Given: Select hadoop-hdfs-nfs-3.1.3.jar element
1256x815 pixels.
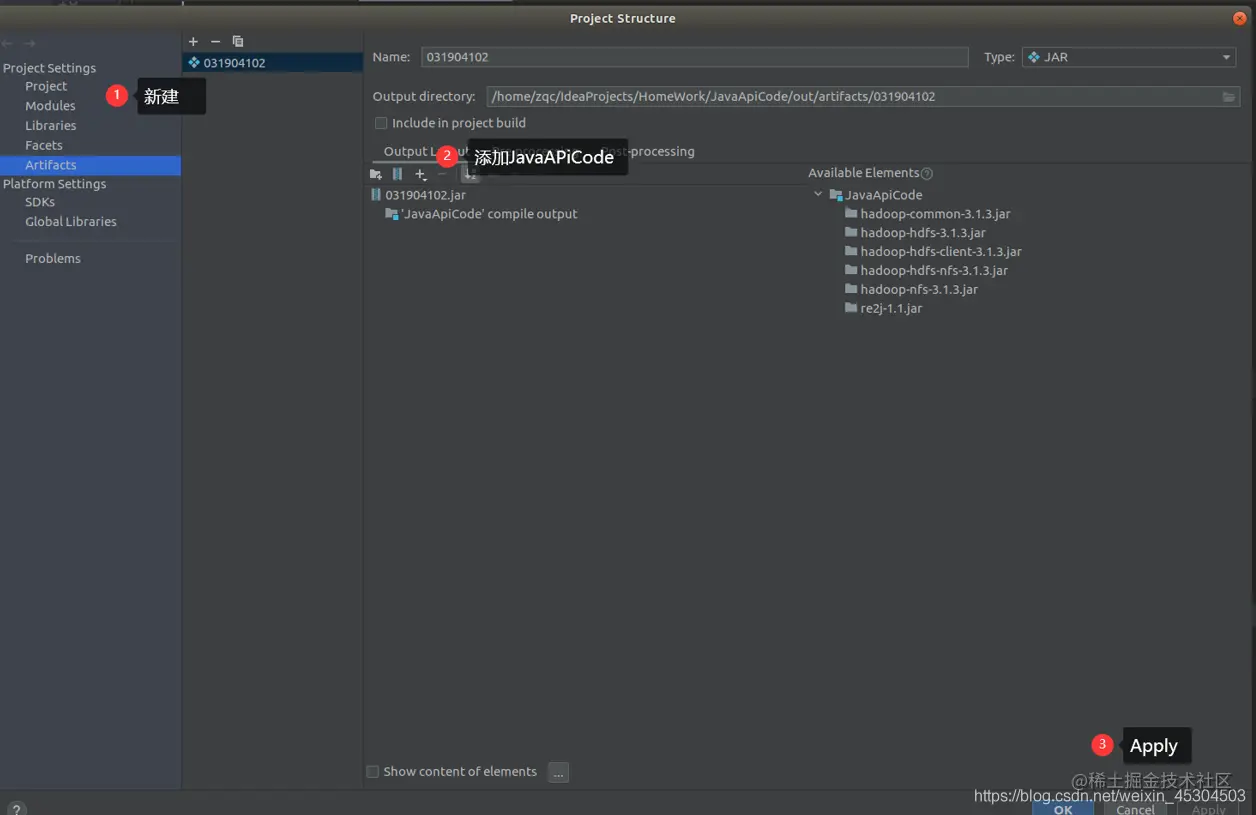Looking at the screenshot, I should [934, 271].
